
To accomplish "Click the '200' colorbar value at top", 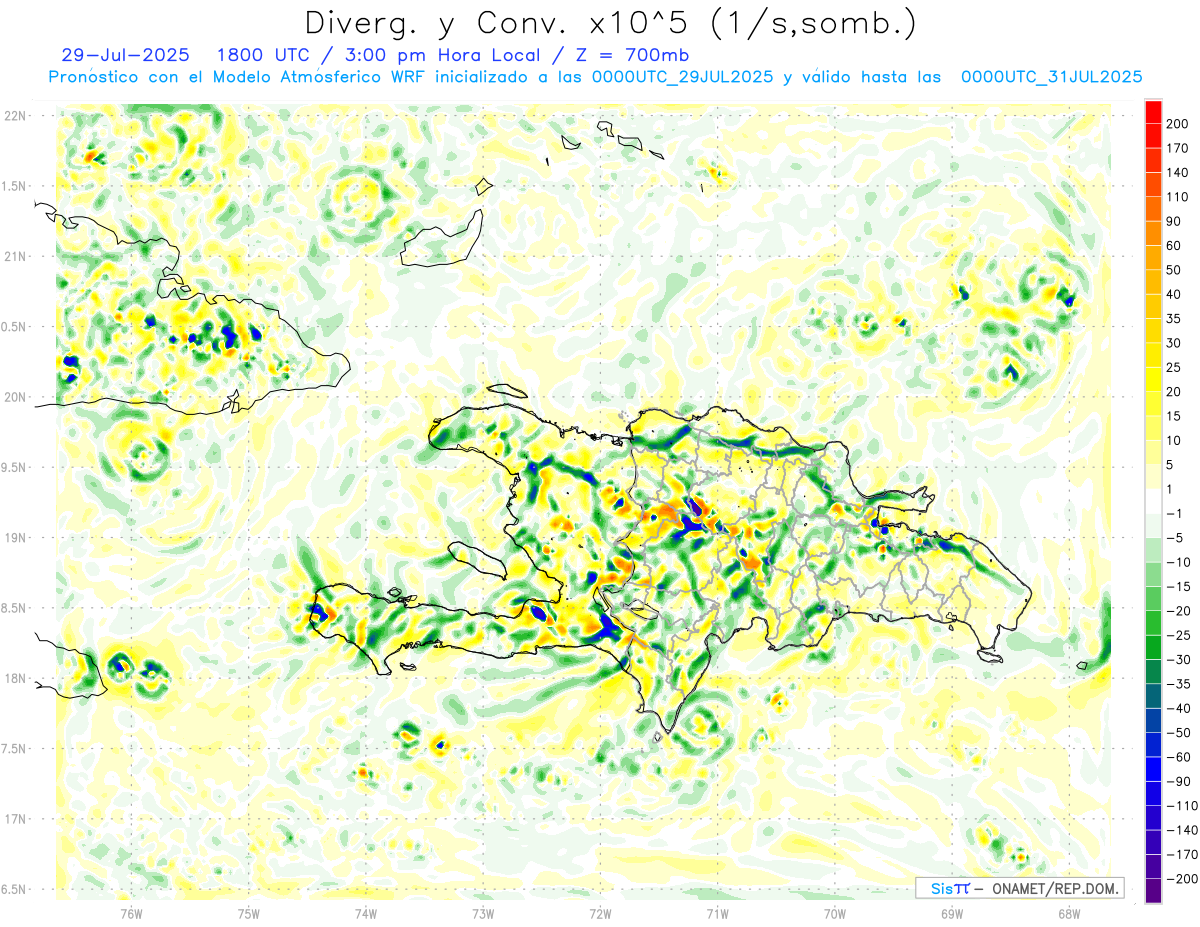I will [1178, 123].
